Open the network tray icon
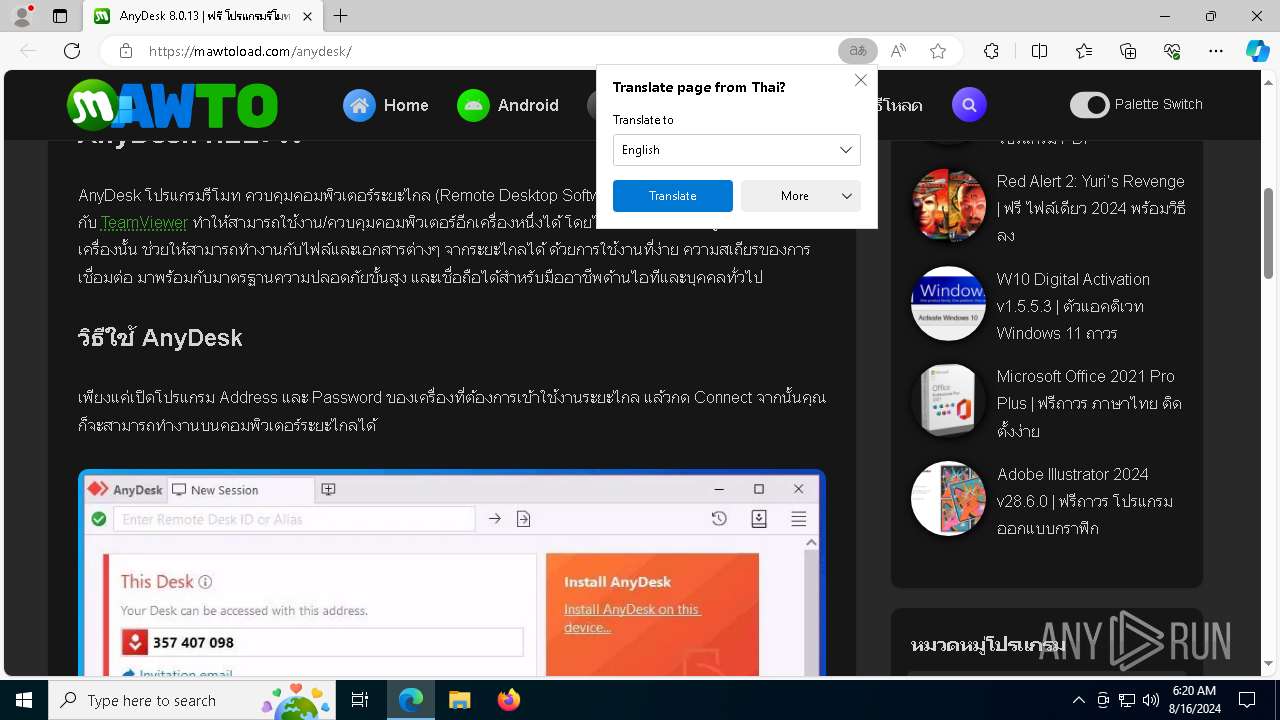1280x720 pixels. [1127, 700]
